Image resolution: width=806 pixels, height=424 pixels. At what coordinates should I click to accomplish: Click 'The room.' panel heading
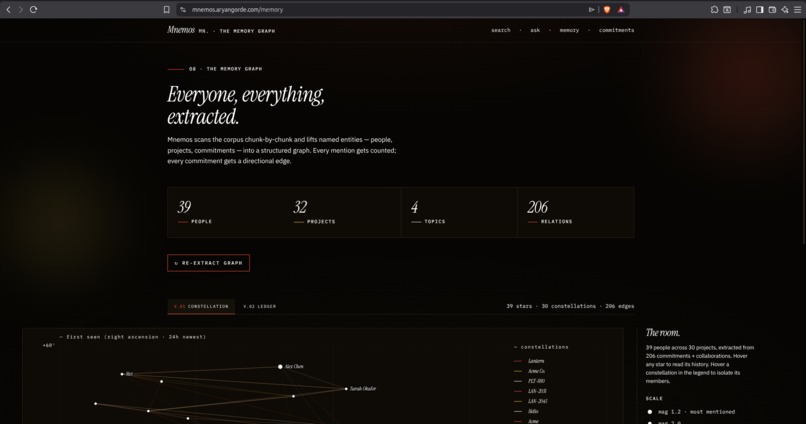click(x=663, y=333)
